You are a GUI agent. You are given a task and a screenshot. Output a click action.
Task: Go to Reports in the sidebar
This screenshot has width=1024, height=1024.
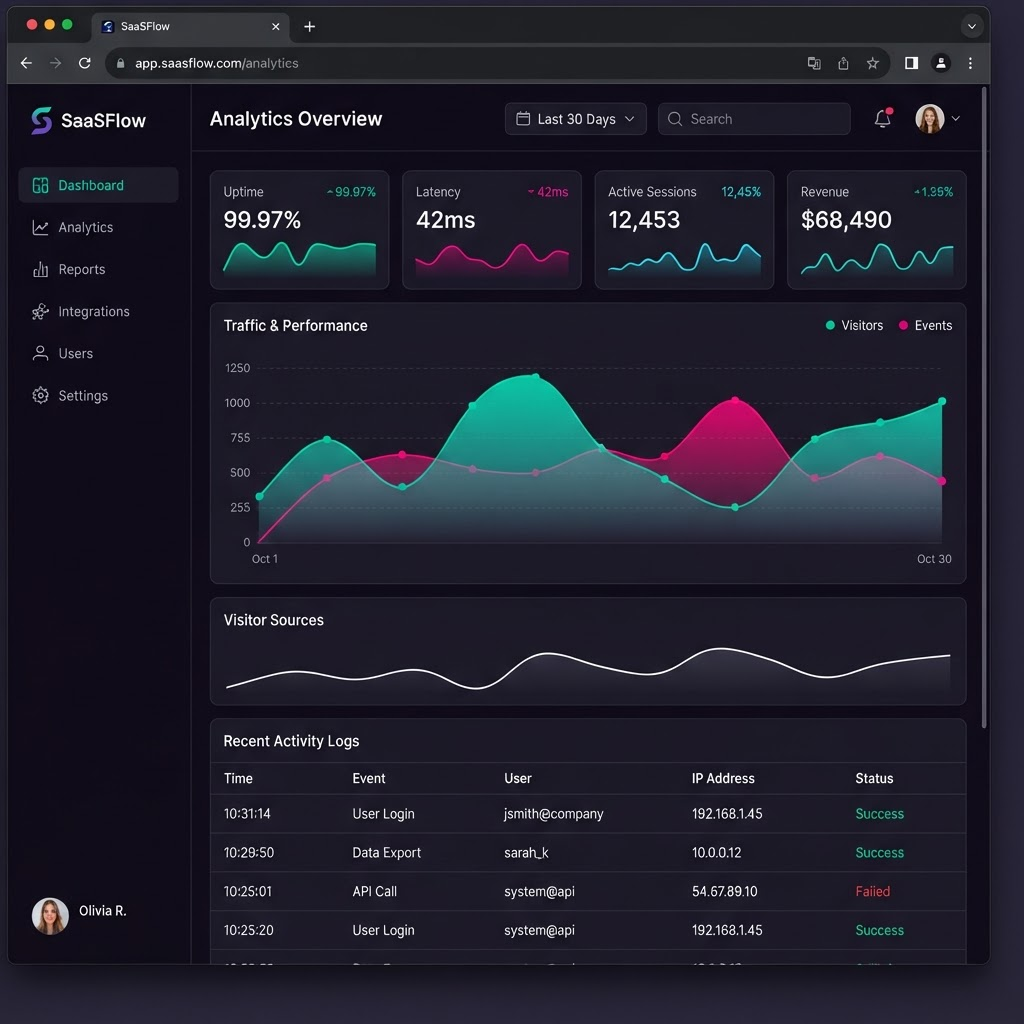point(82,269)
